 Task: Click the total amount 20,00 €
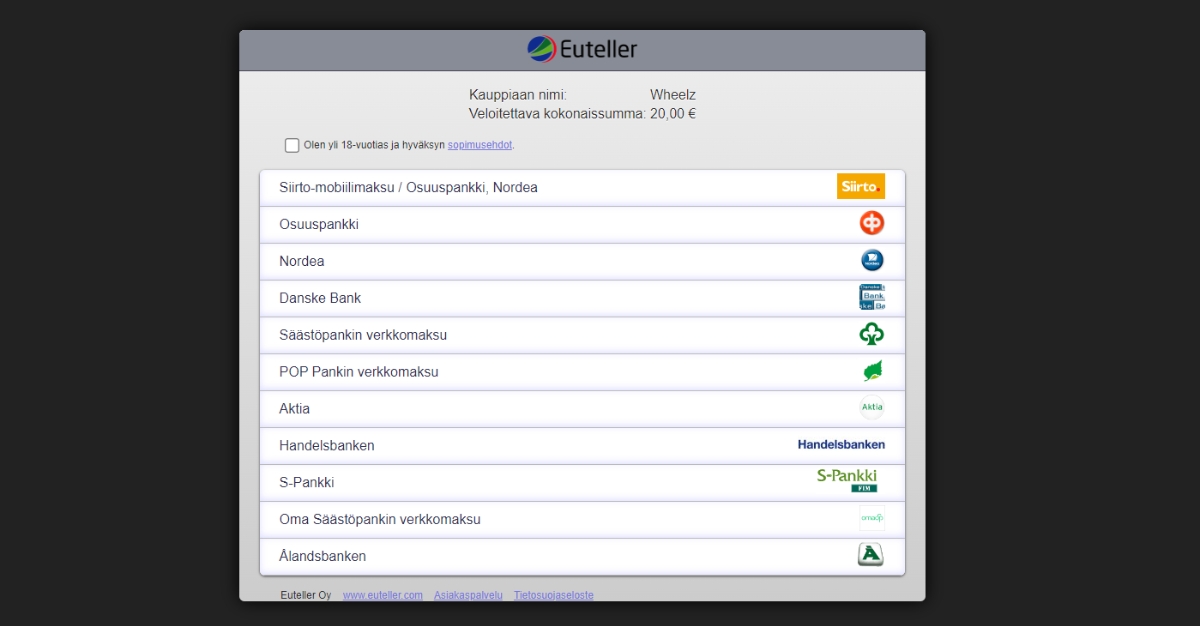673,114
